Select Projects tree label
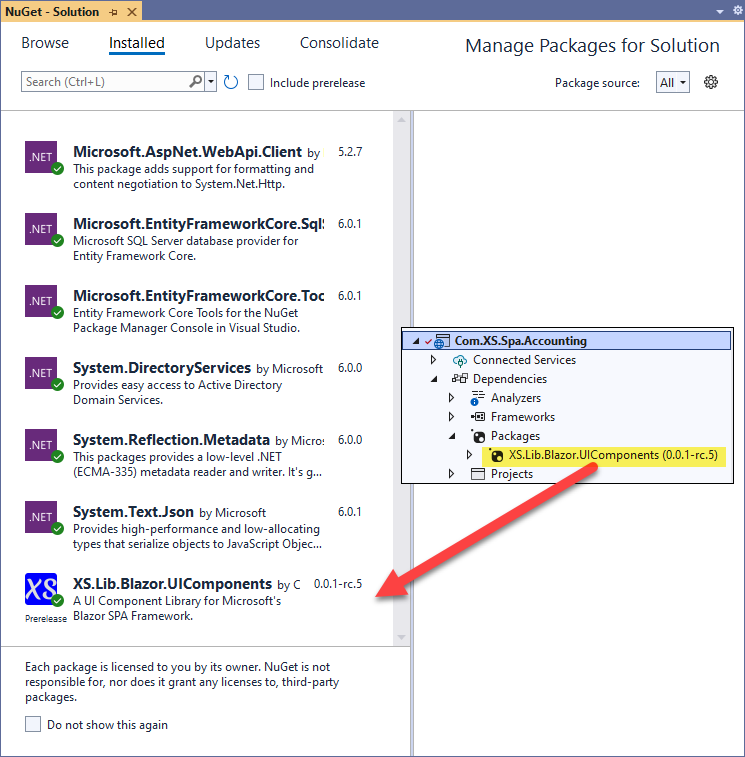This screenshot has width=745, height=757. tap(512, 474)
